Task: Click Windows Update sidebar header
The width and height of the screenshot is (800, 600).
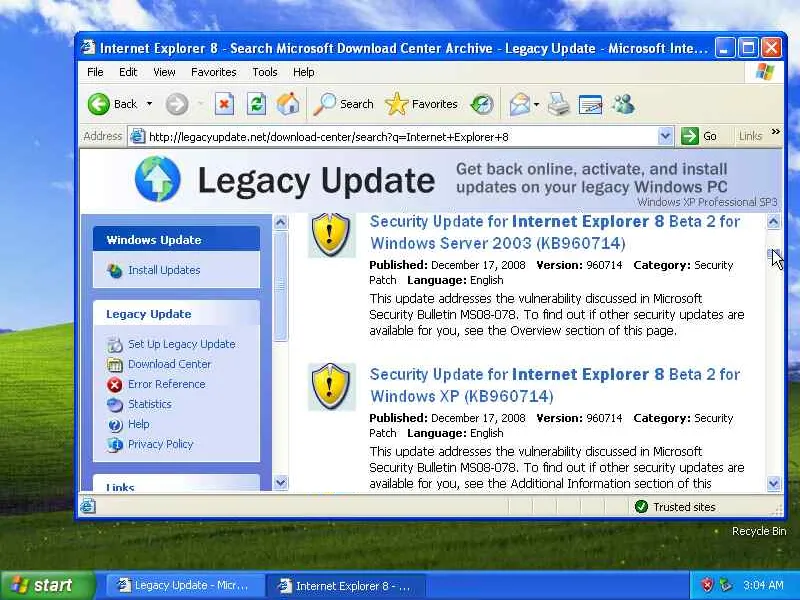Action: pyautogui.click(x=176, y=239)
